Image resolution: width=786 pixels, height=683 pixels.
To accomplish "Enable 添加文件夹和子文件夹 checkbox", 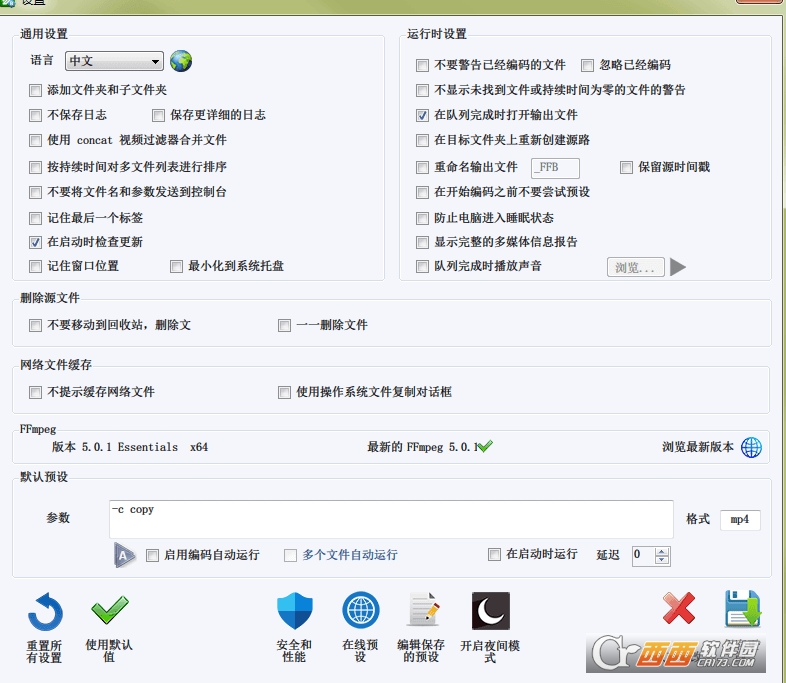I will tap(35, 91).
